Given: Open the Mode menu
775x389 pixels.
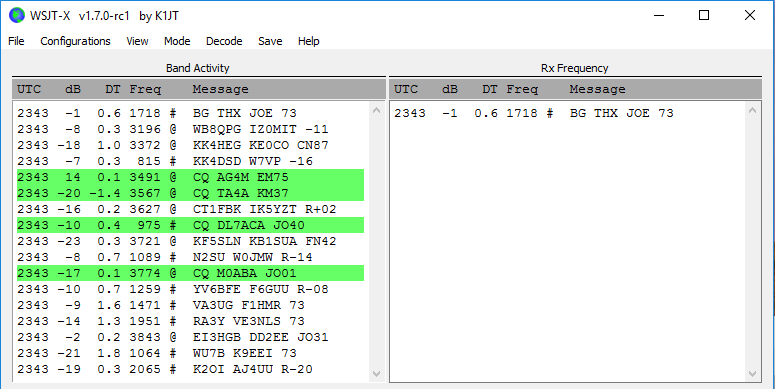Looking at the screenshot, I should click(177, 41).
